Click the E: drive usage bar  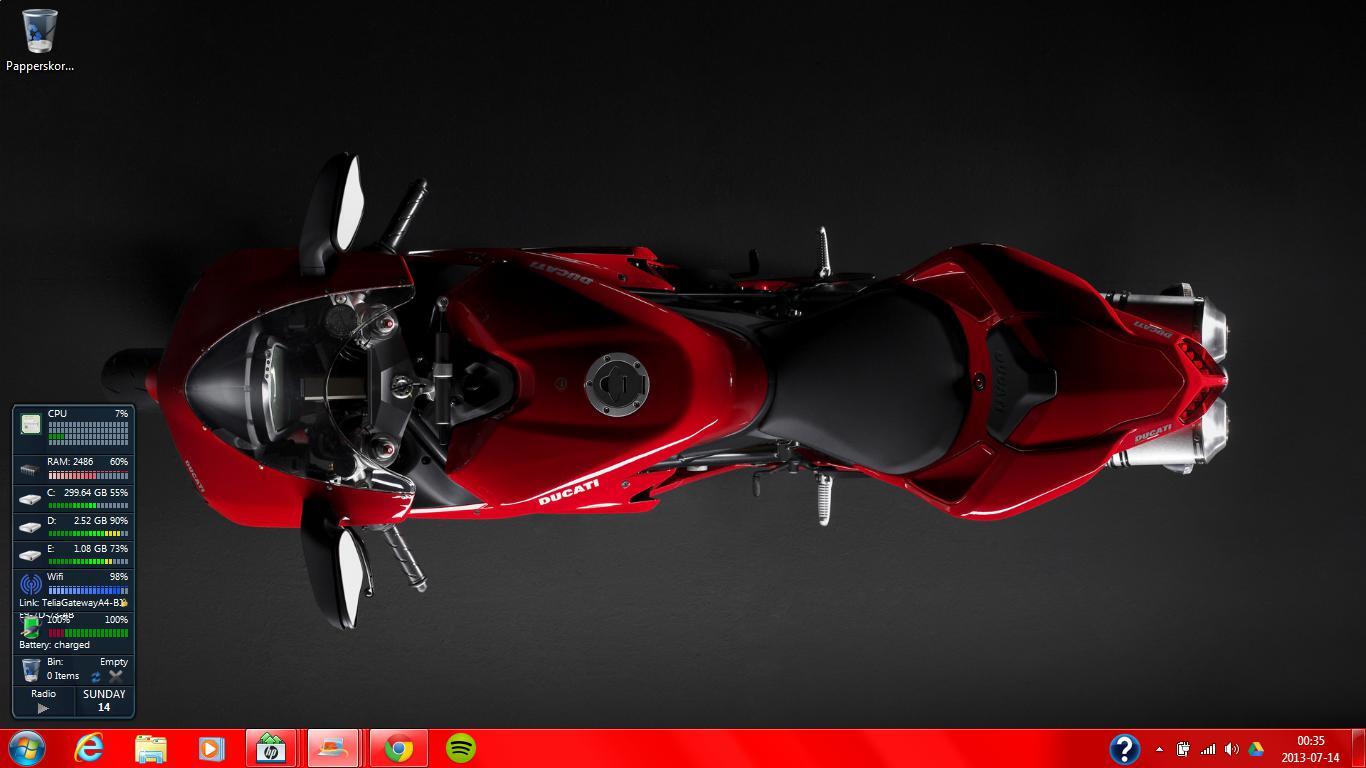[x=88, y=561]
